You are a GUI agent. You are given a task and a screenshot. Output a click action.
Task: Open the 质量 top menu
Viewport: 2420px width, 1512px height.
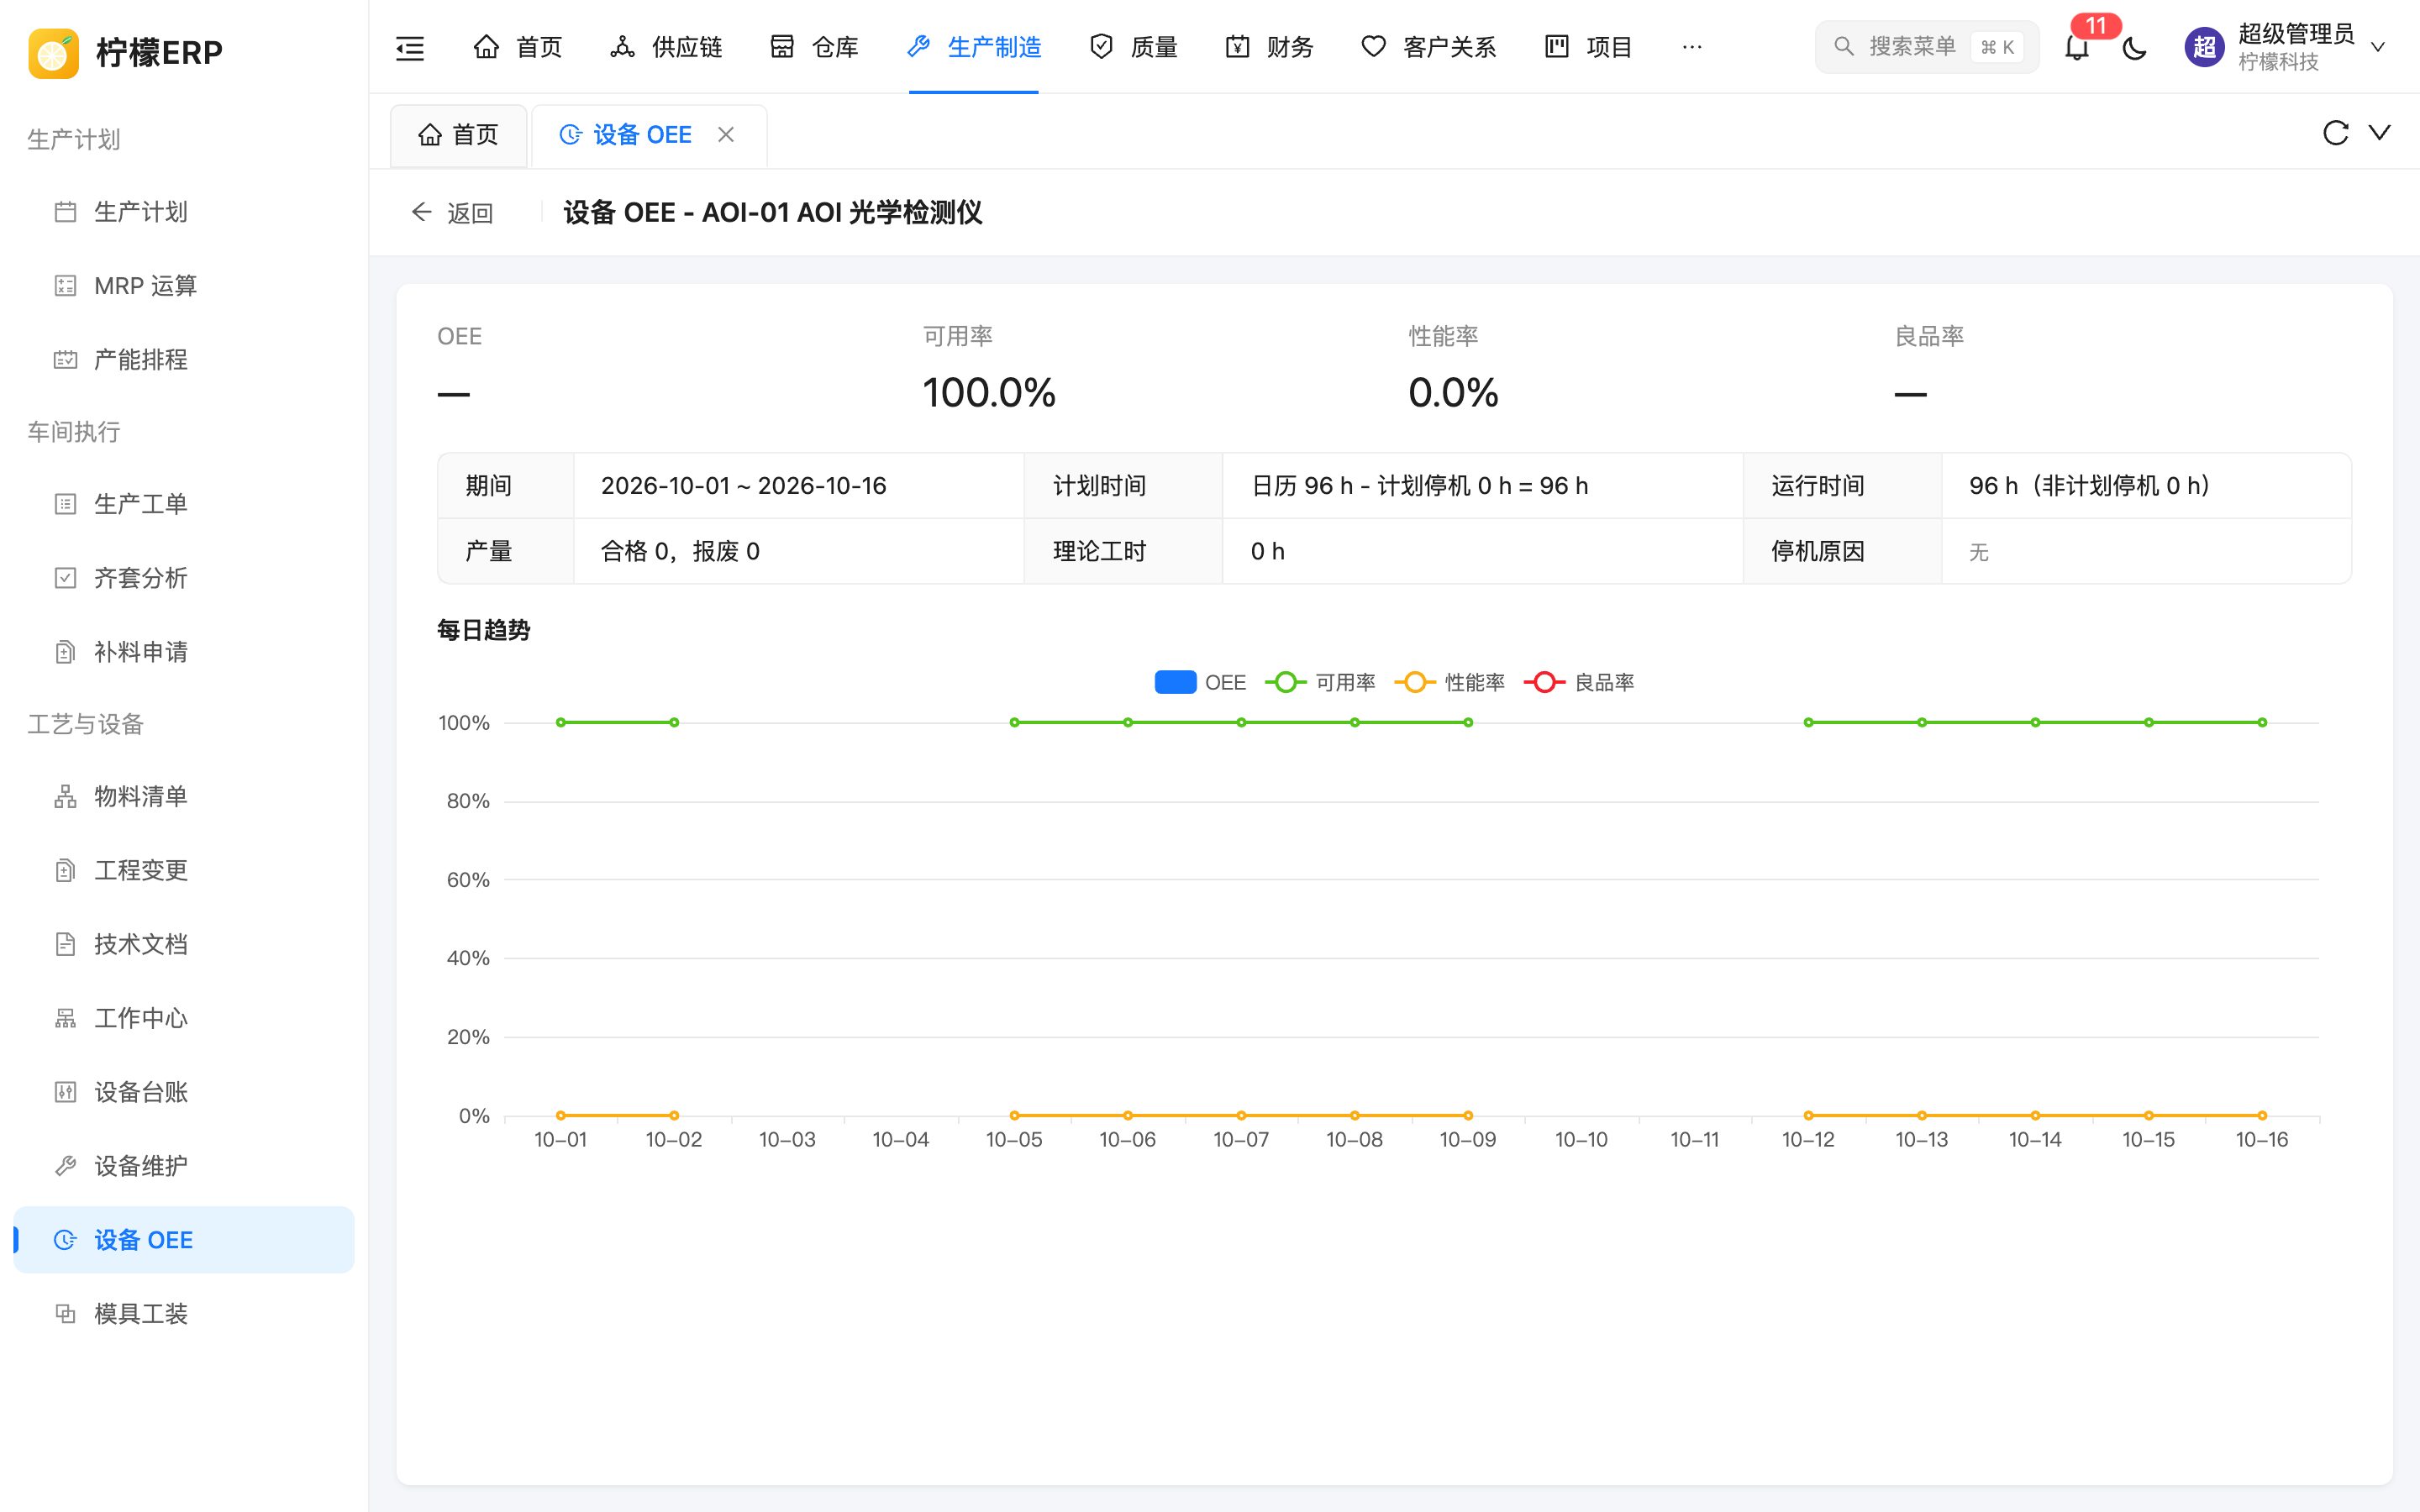(1133, 47)
